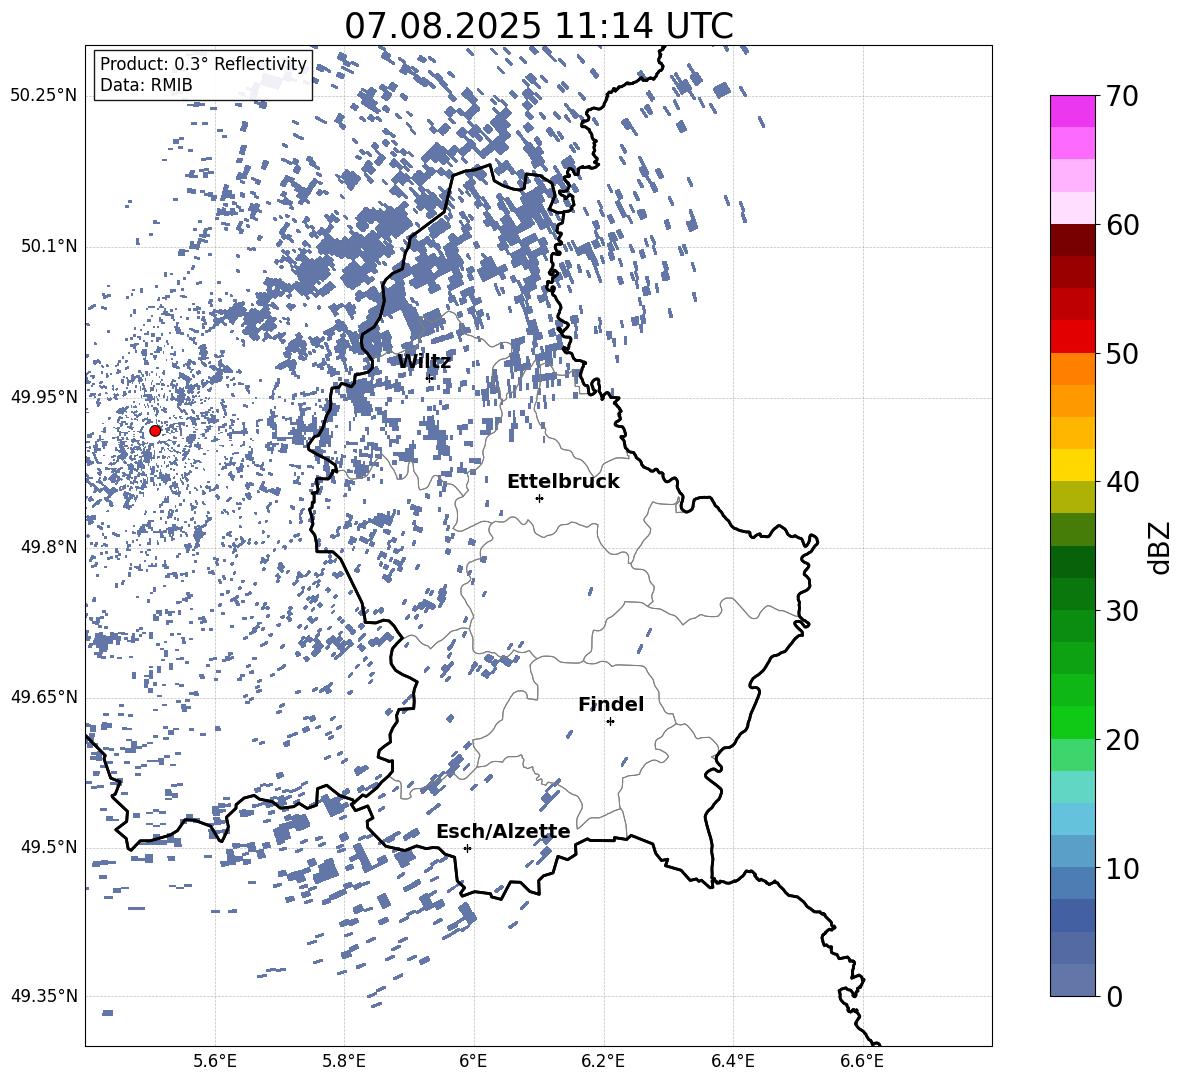Click the 30 colorbar tick label
This screenshot has width=1184, height=1081.
tap(1122, 611)
